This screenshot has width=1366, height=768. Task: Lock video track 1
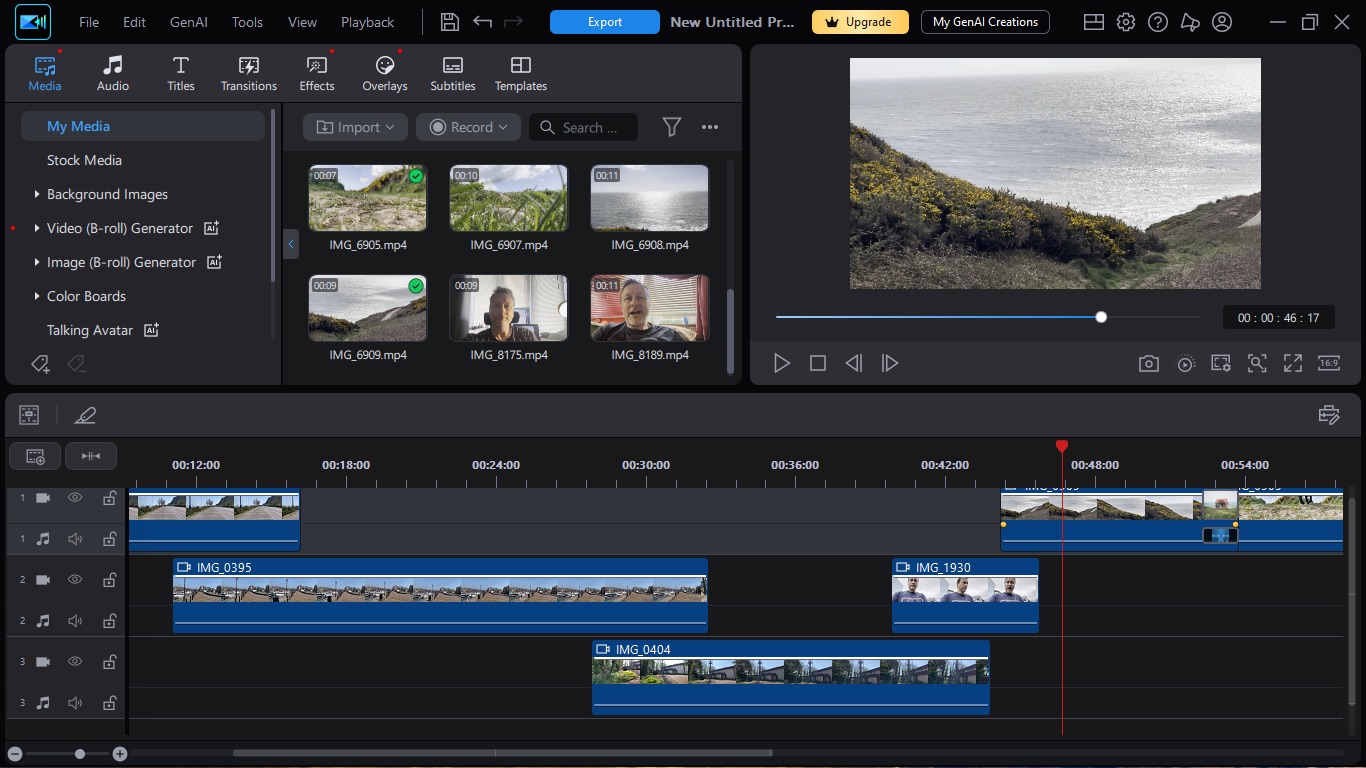click(109, 498)
